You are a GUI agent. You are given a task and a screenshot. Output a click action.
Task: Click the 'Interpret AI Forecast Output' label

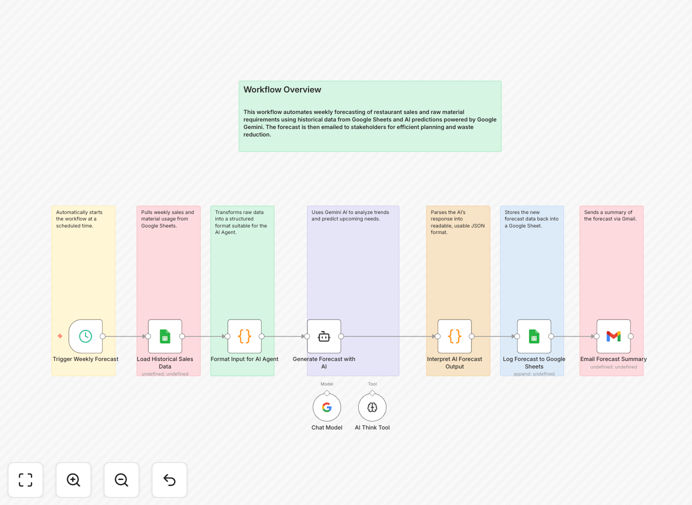coord(455,363)
